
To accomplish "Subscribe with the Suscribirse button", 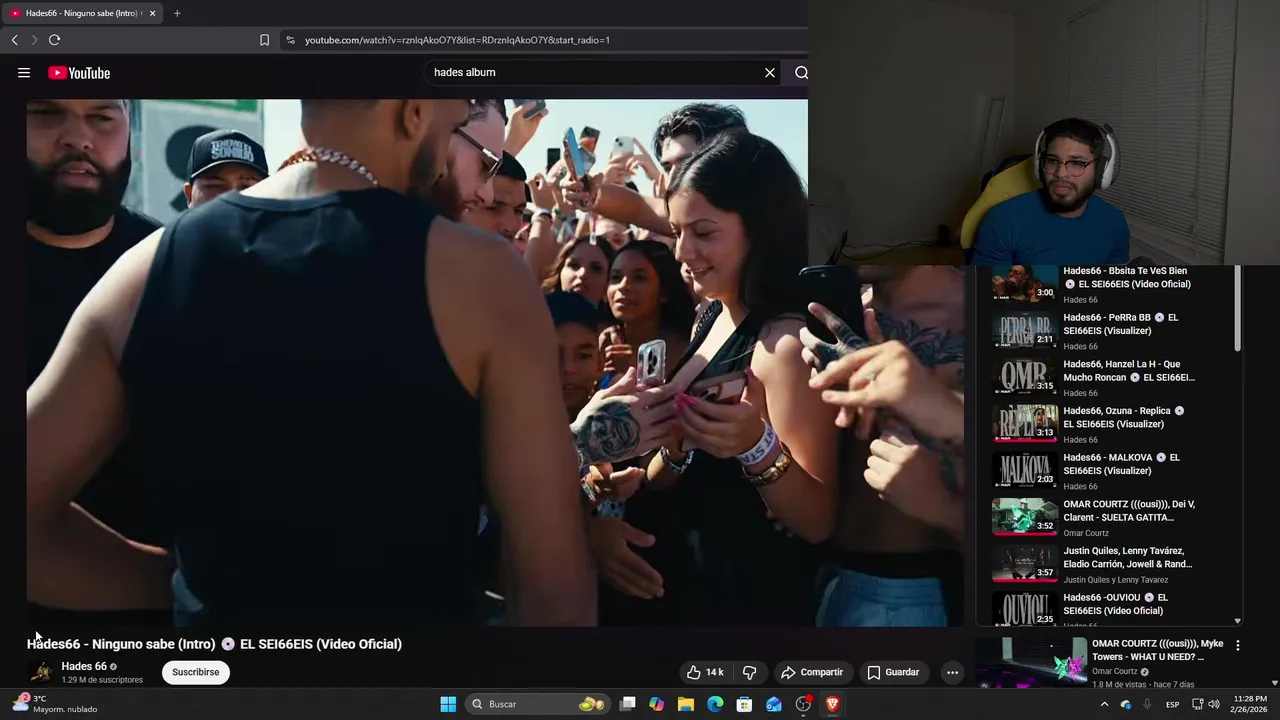I will coord(196,672).
